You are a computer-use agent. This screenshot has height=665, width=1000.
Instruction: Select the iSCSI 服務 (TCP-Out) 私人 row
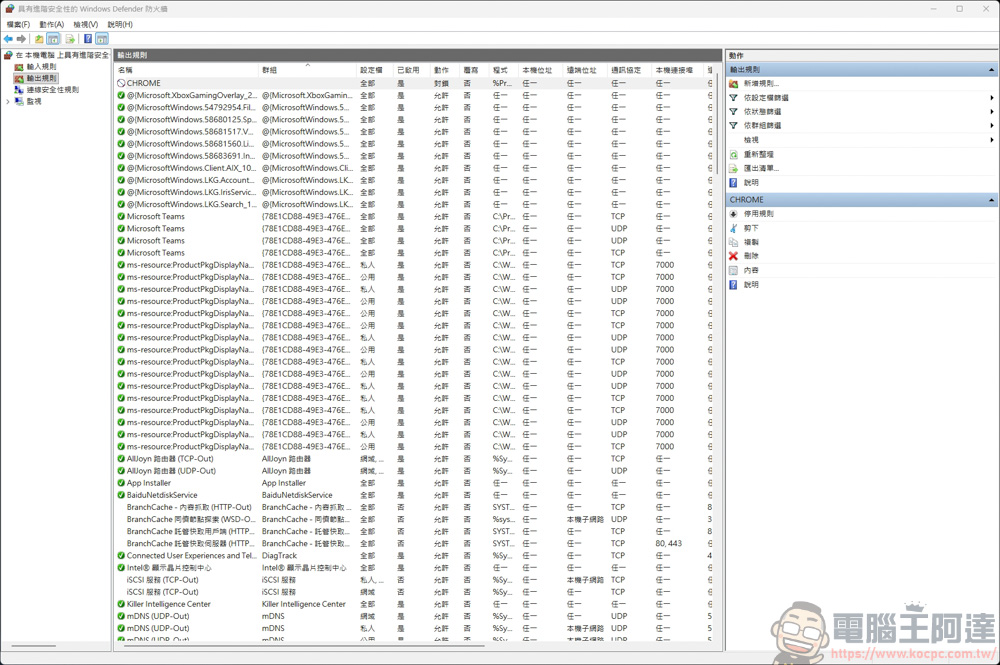414,580
